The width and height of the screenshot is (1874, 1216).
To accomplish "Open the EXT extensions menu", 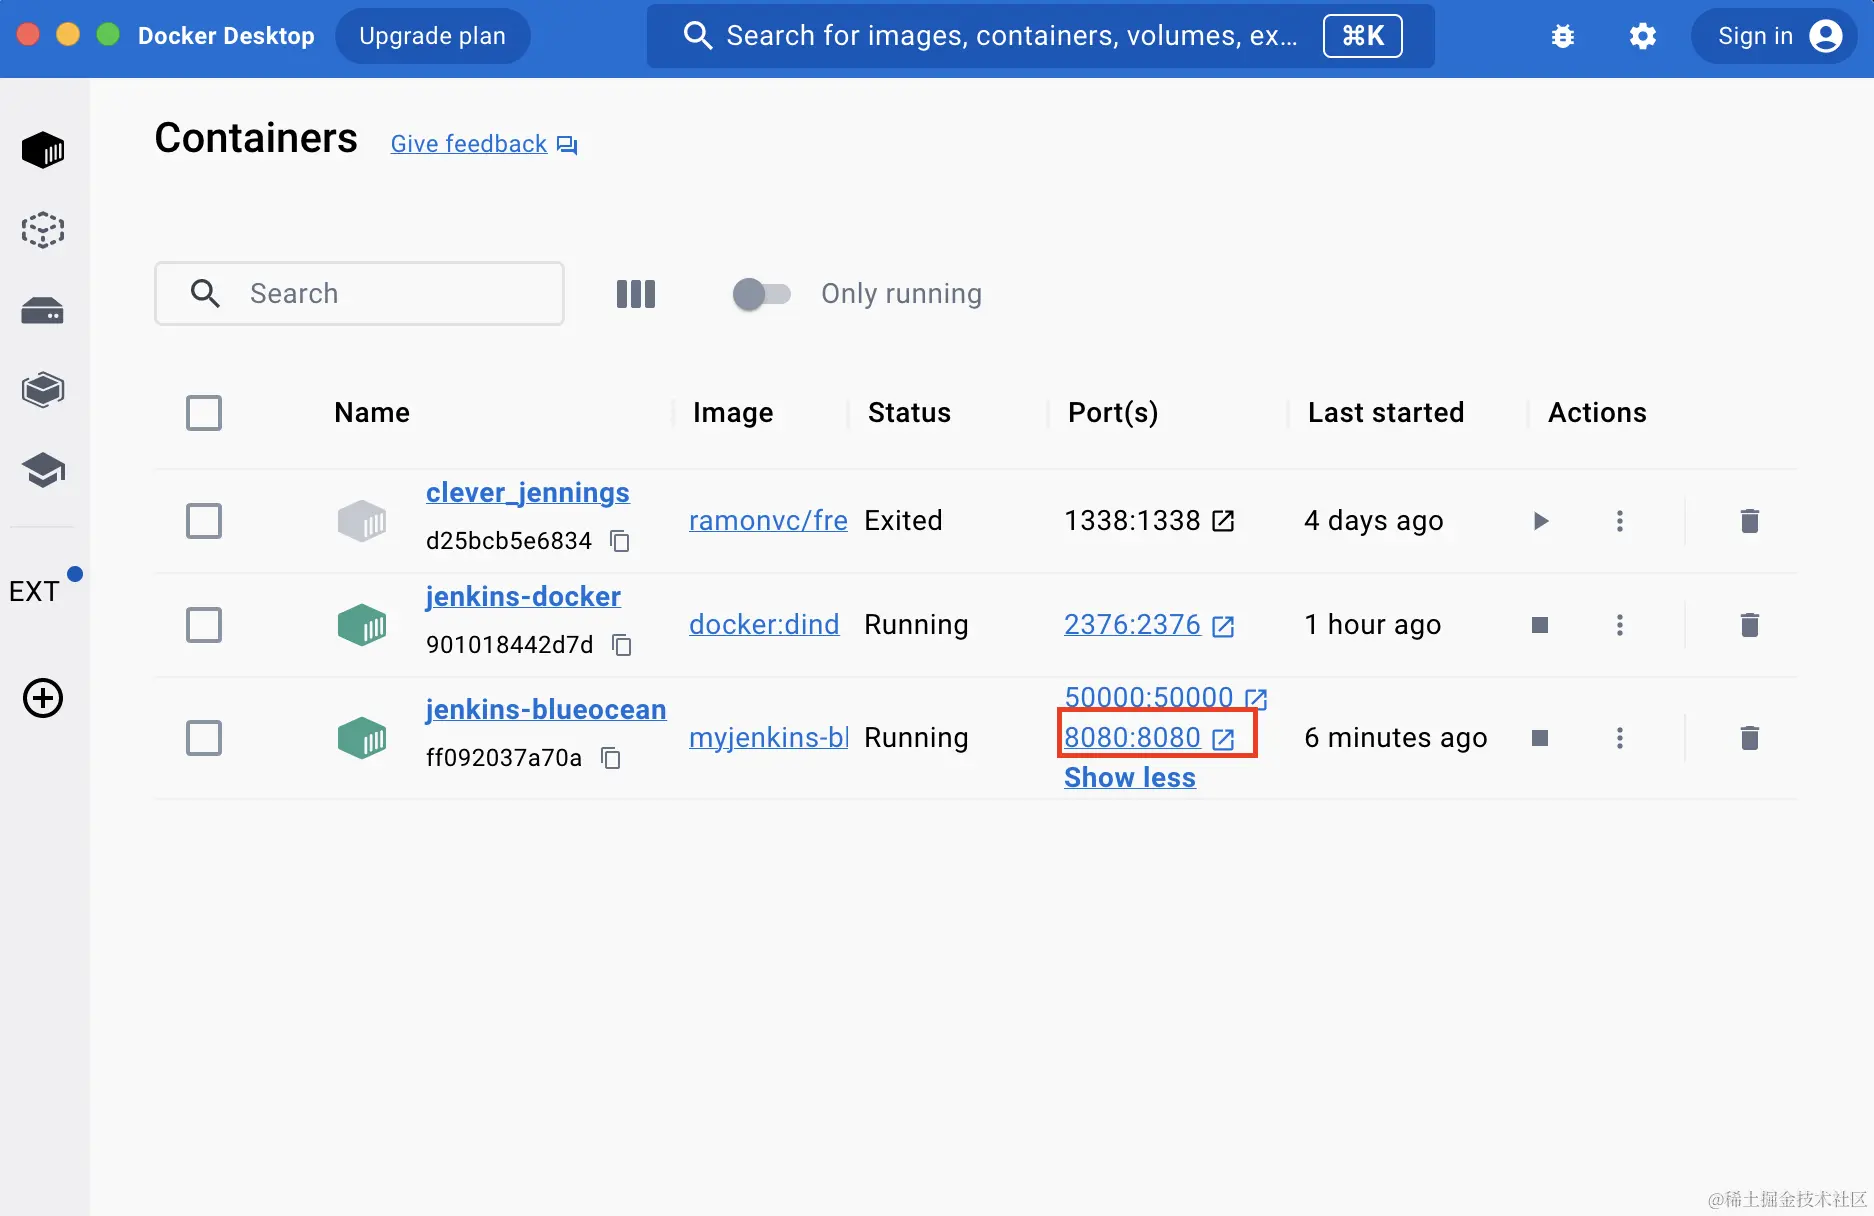I will pos(35,591).
